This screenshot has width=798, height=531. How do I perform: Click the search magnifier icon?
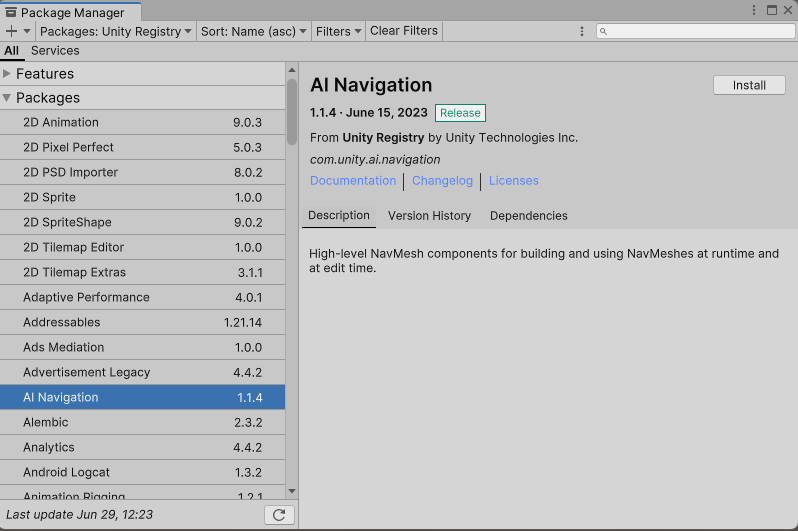pyautogui.click(x=603, y=32)
